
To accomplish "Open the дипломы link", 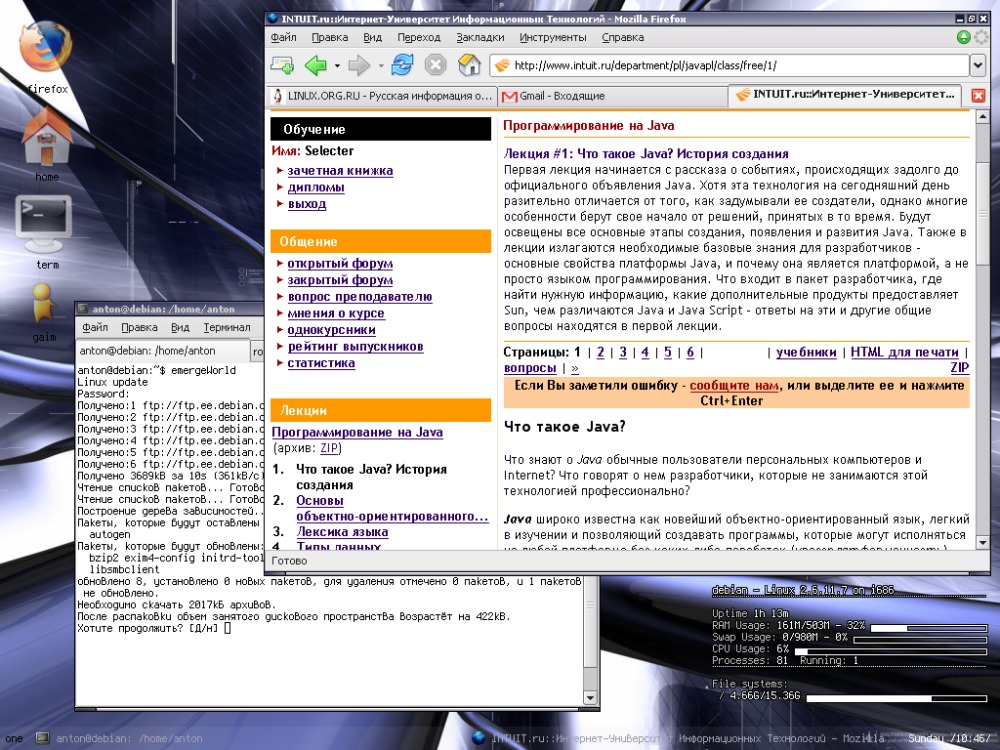I will (x=316, y=187).
